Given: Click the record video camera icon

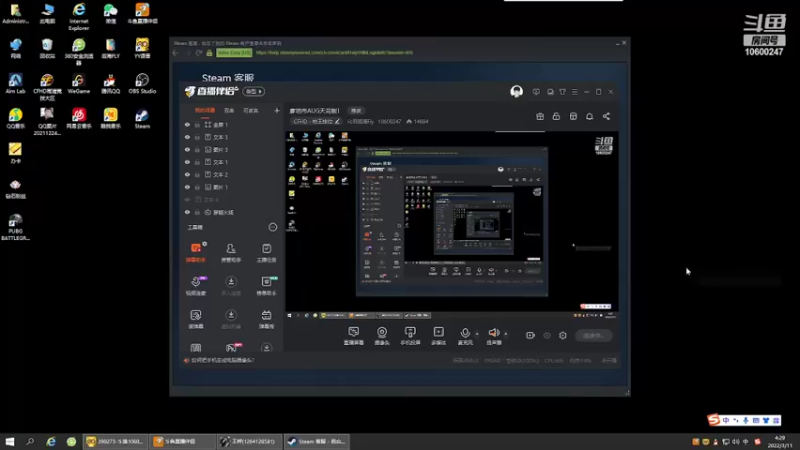Looking at the screenshot, I should [530, 335].
